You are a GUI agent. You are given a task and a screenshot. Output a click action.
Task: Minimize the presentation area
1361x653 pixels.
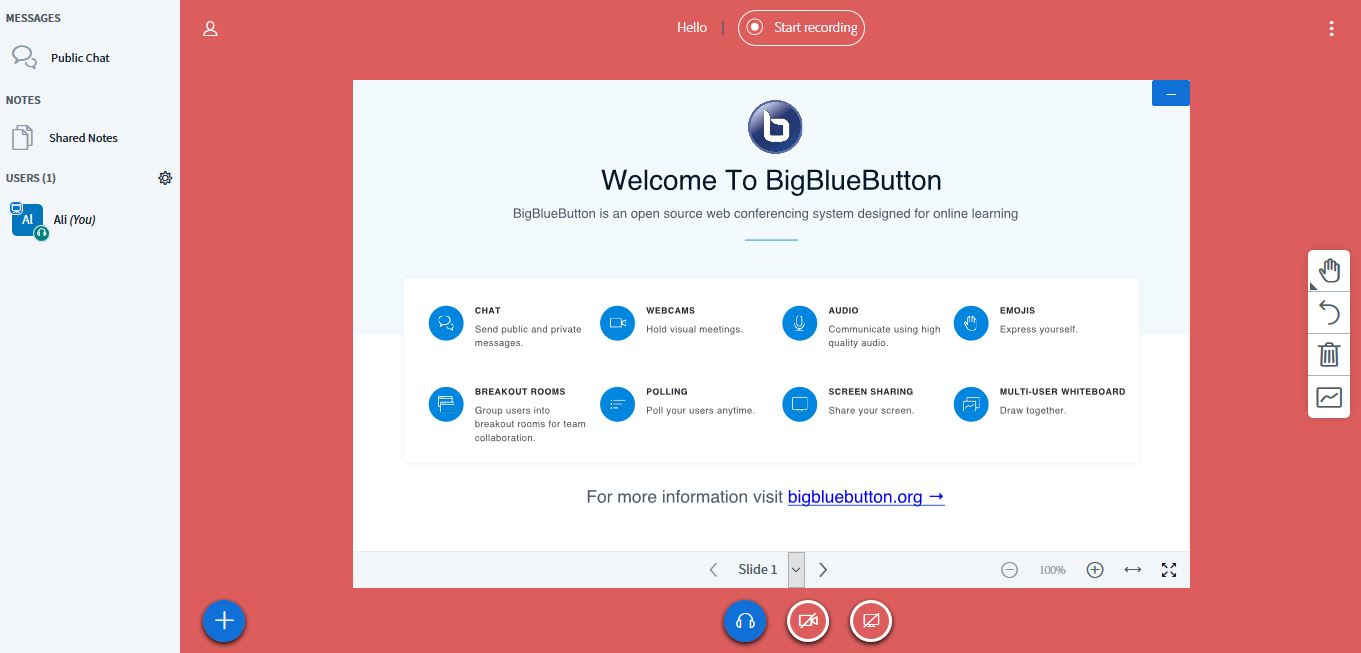pyautogui.click(x=1170, y=92)
